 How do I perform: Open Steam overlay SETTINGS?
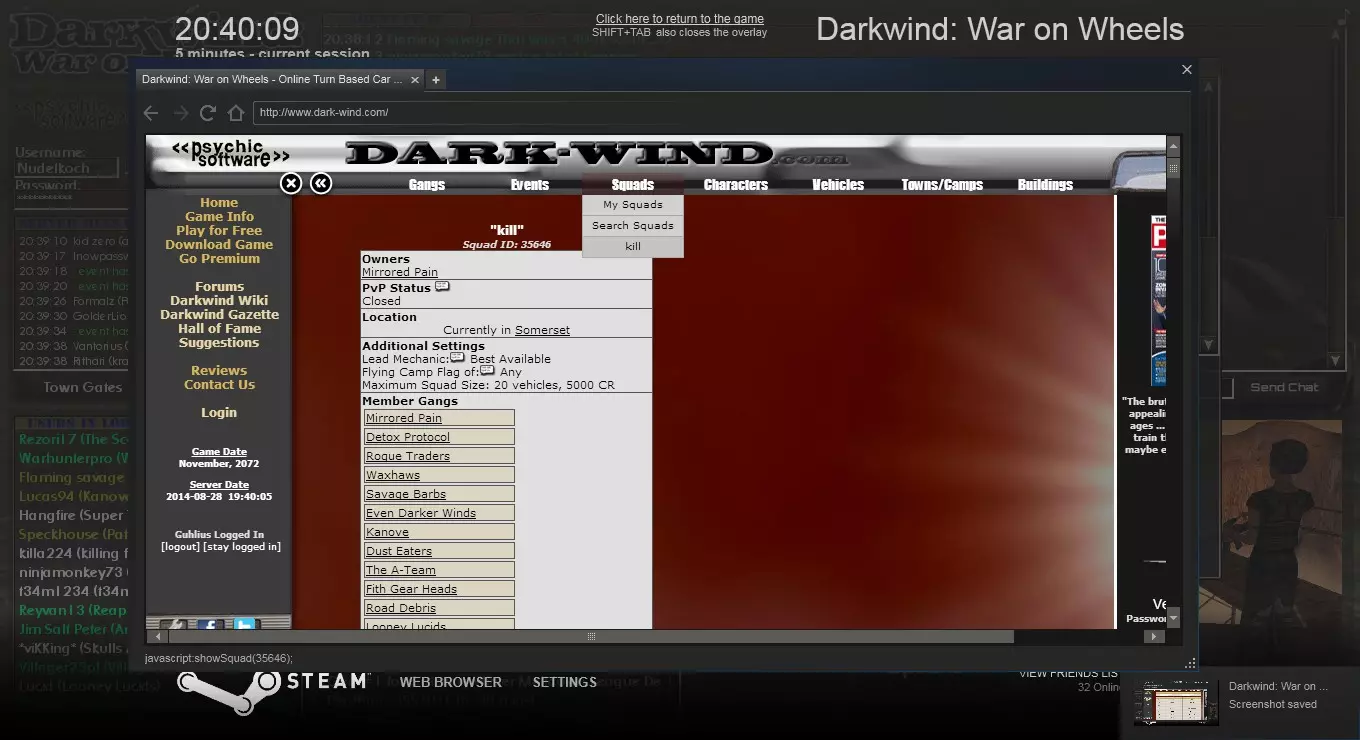[x=565, y=683]
